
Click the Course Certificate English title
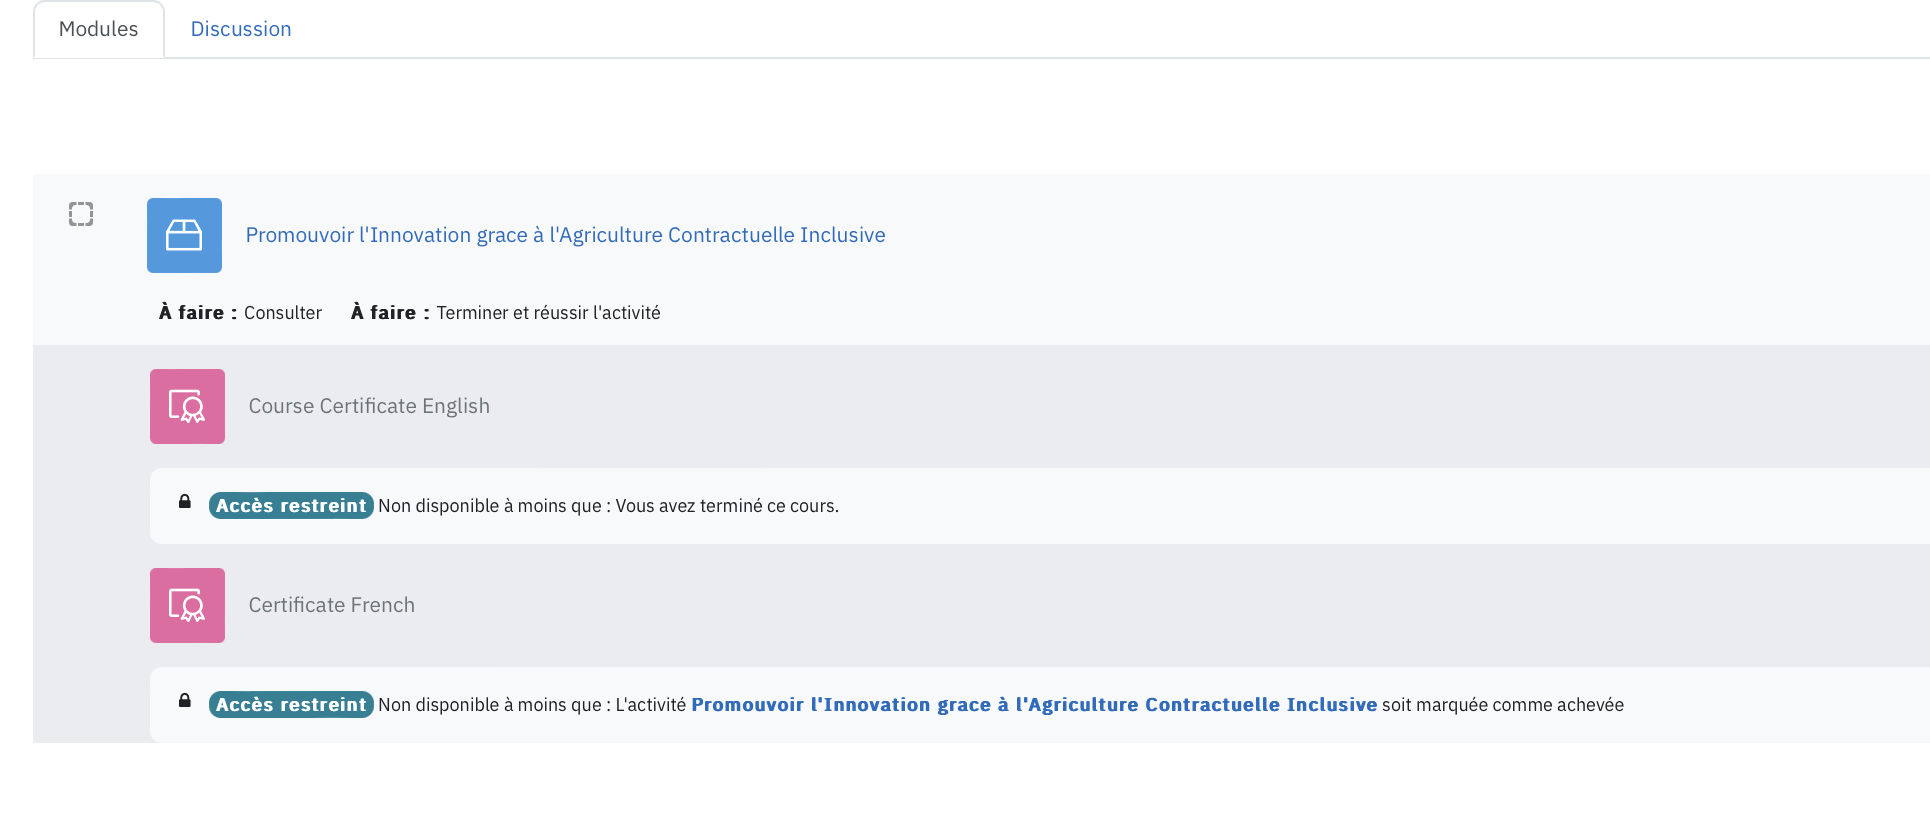[369, 406]
